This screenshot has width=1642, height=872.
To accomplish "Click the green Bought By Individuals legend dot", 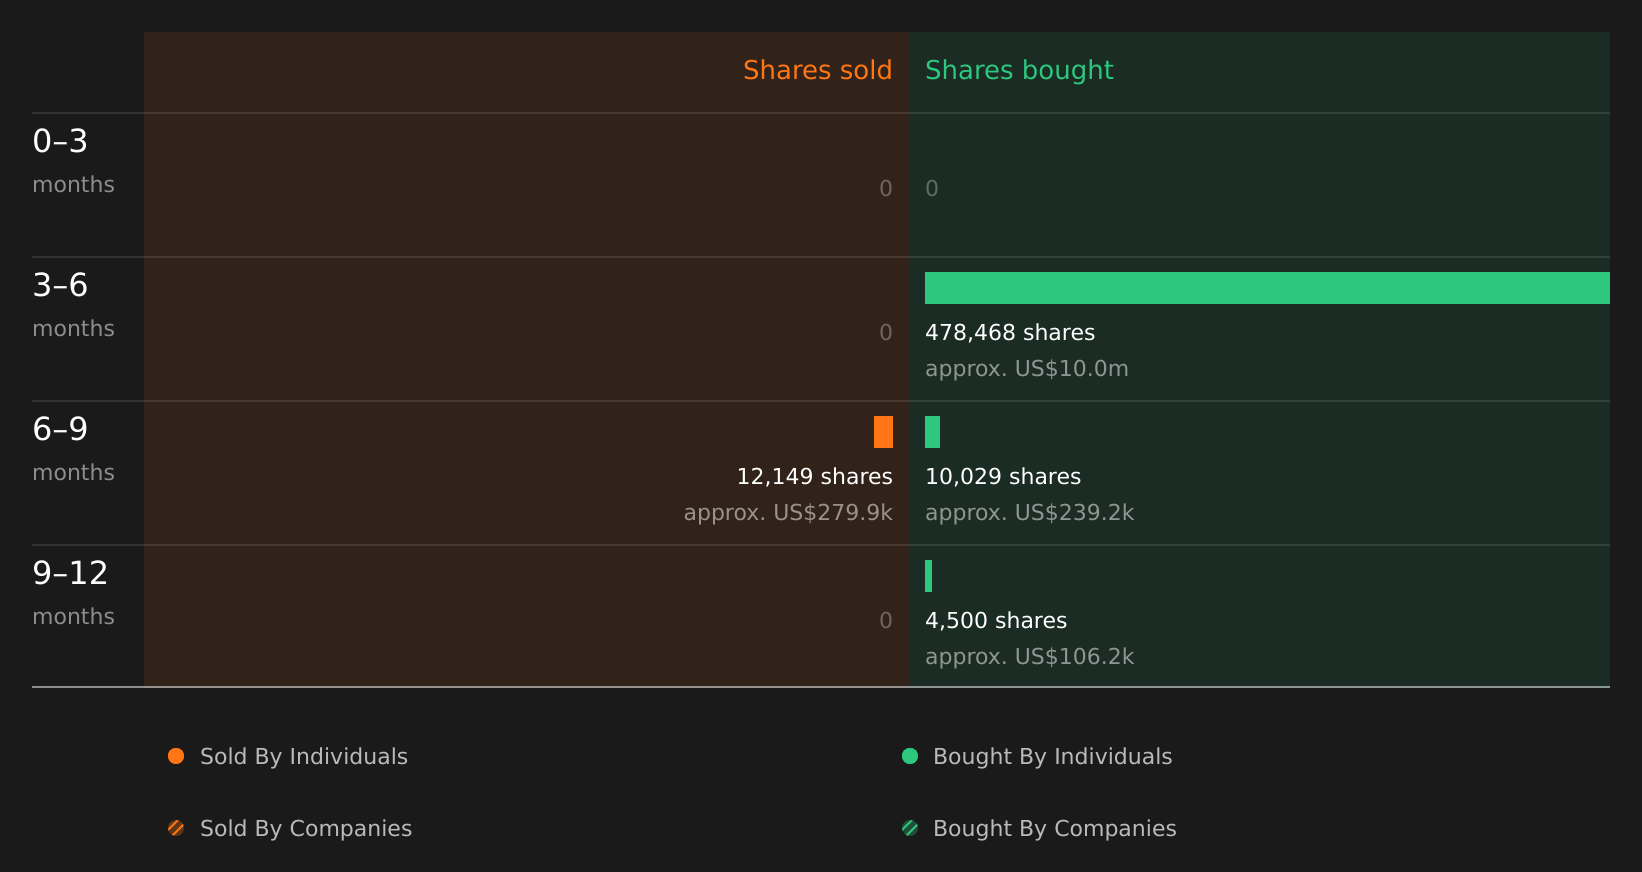I will click(x=910, y=756).
